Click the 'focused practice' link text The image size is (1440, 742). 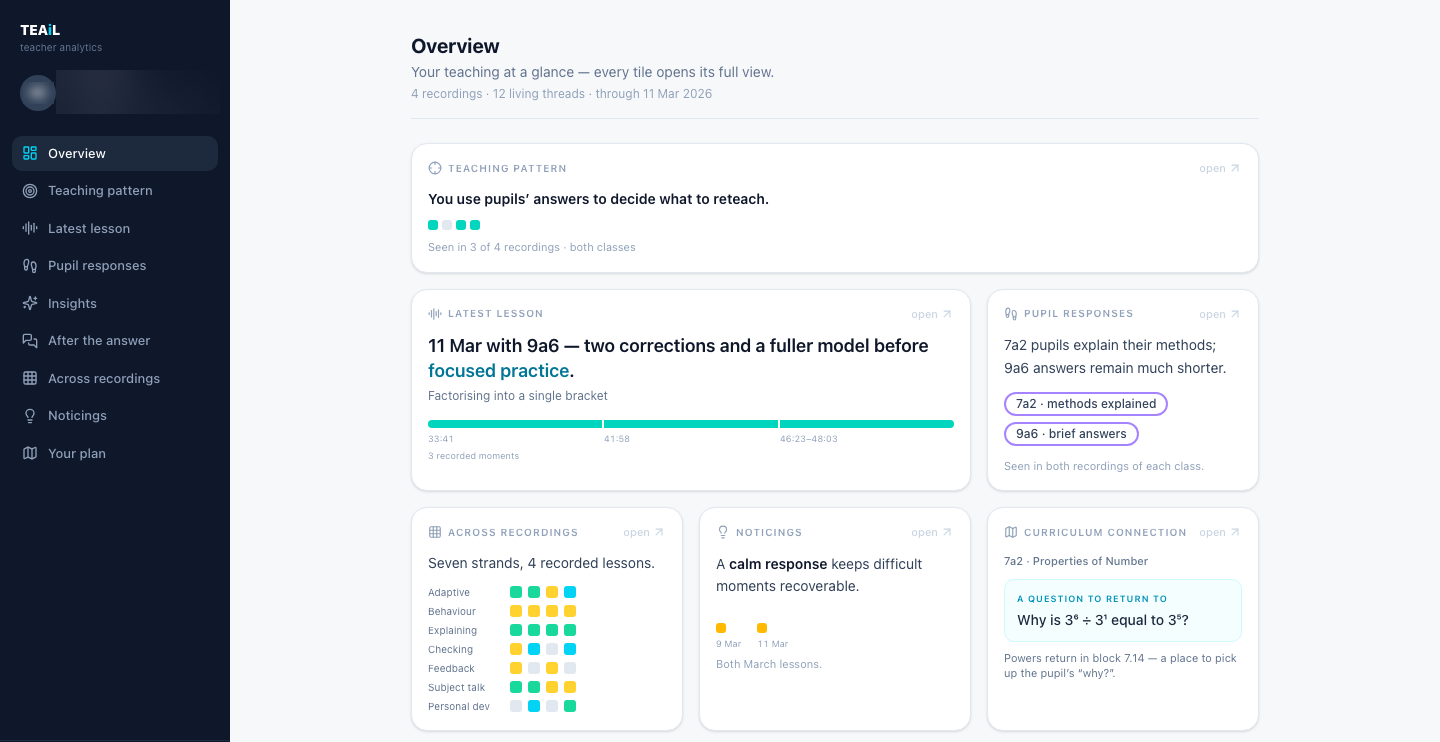coord(499,371)
